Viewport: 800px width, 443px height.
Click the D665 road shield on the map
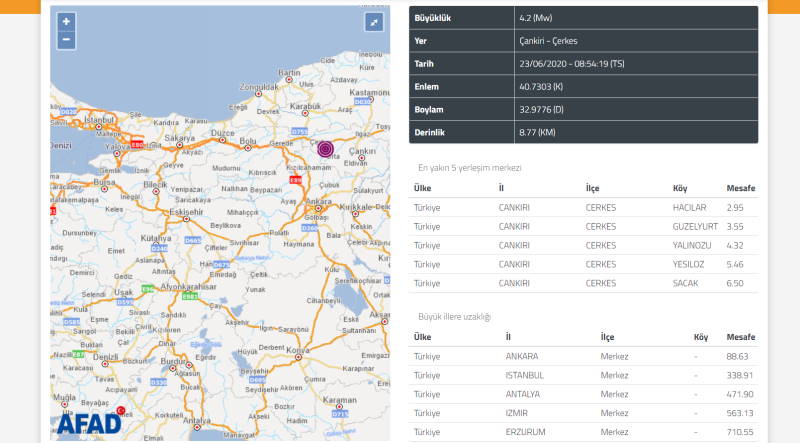(193, 241)
